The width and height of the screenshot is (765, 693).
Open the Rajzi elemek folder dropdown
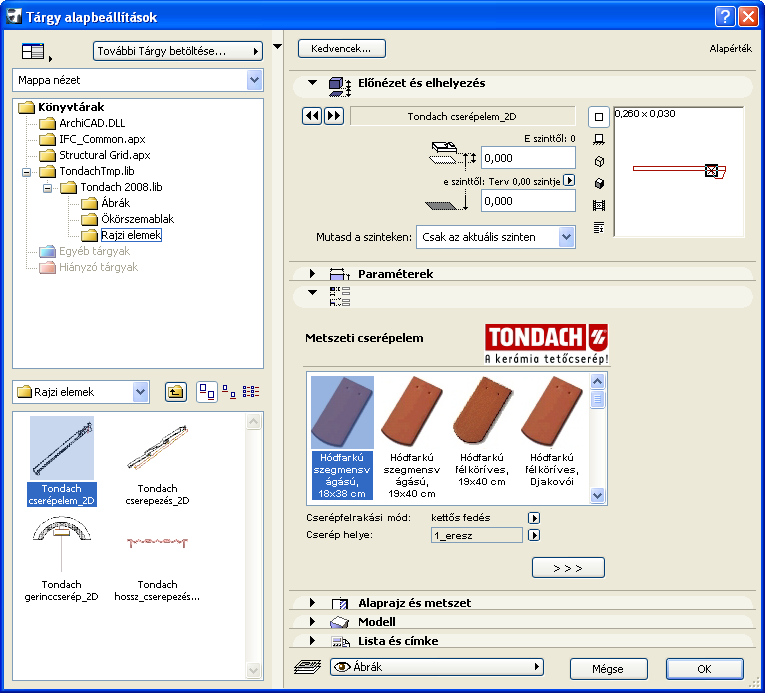coord(141,392)
